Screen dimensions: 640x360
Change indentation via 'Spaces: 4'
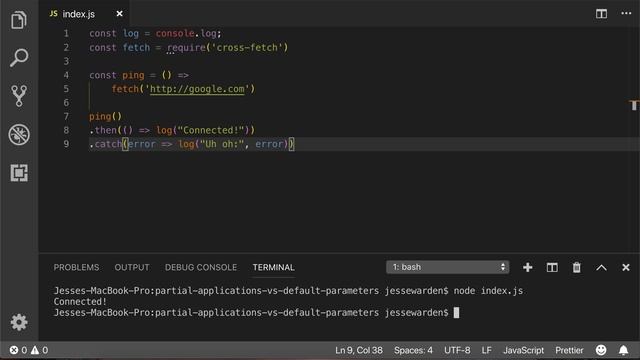[413, 350]
